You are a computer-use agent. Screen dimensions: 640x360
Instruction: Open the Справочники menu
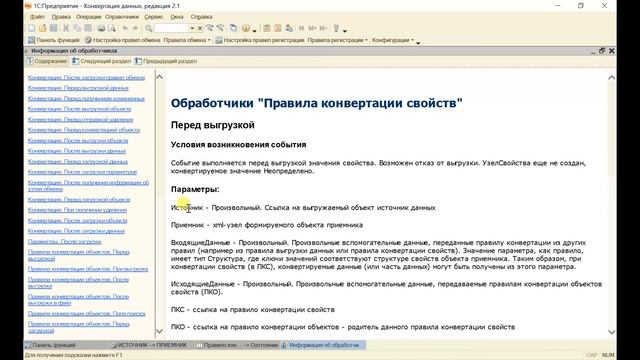click(x=122, y=17)
